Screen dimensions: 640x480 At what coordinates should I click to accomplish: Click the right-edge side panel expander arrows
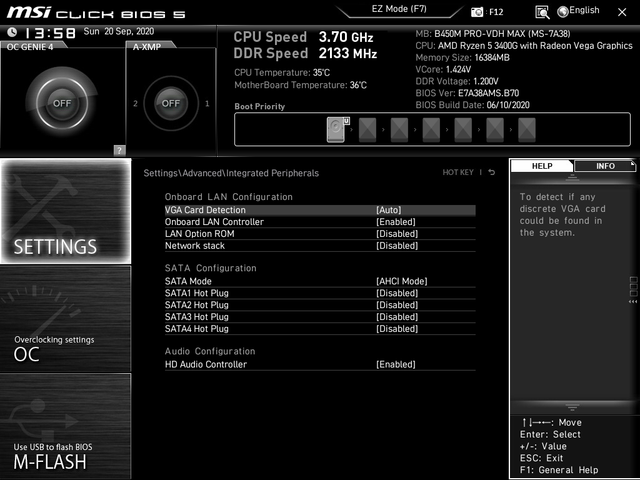633,302
